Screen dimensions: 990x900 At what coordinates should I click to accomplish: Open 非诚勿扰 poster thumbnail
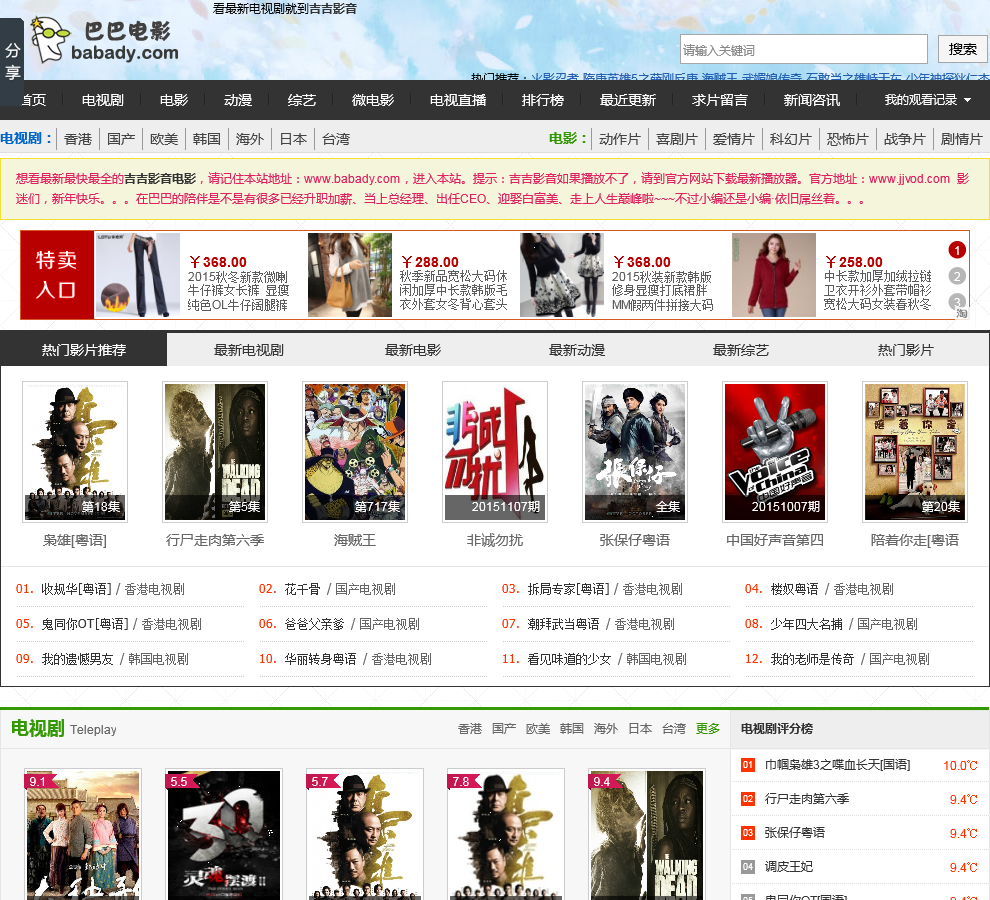point(495,452)
